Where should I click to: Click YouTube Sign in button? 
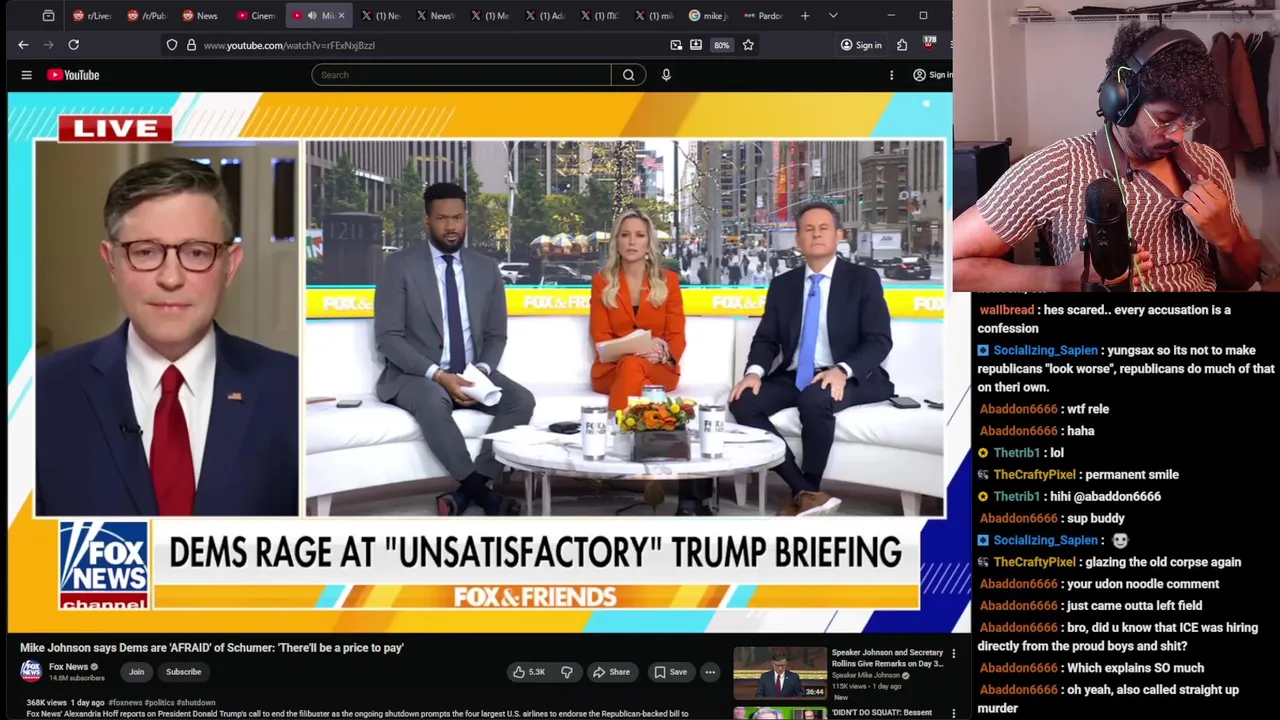[932, 75]
